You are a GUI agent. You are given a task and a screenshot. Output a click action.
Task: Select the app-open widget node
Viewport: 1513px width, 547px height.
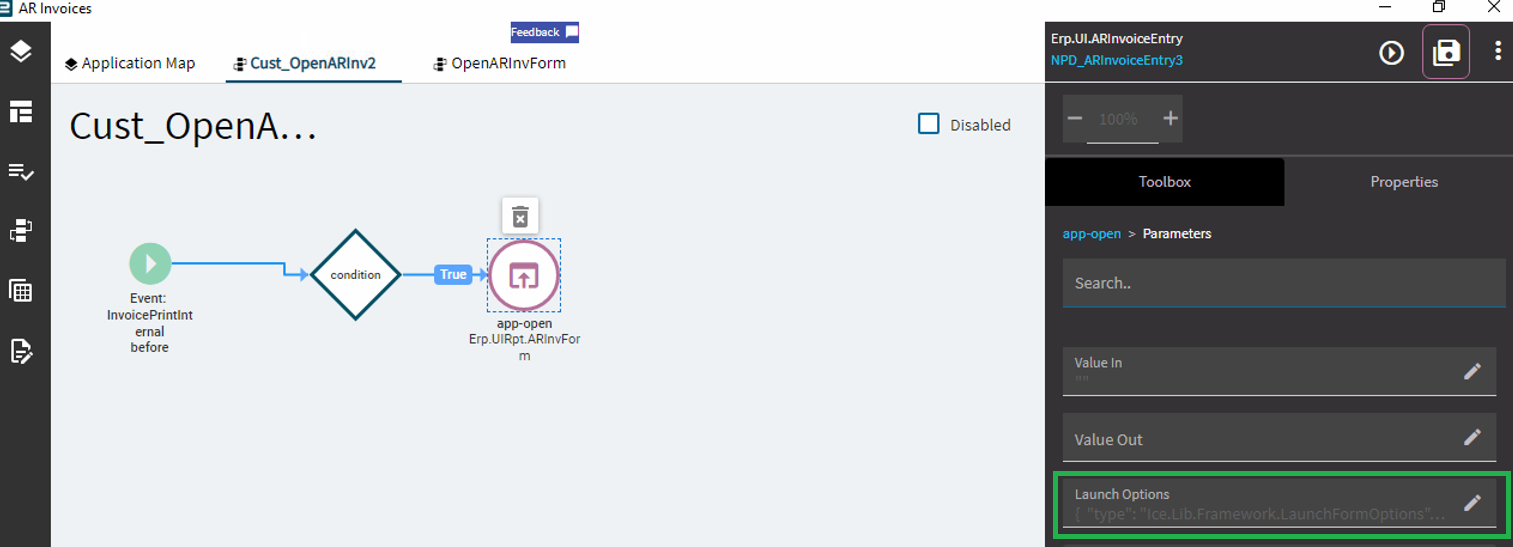point(524,275)
